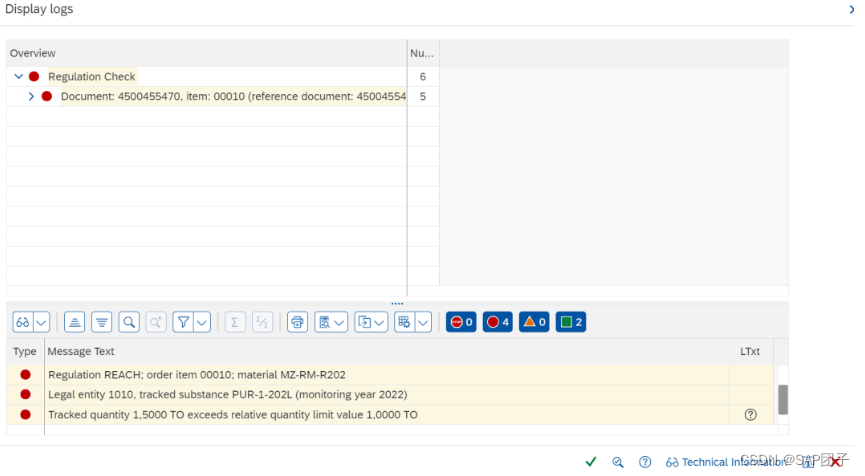The image size is (865, 476).
Task: Toggle the red error messages filter showing 4
Action: (x=498, y=322)
